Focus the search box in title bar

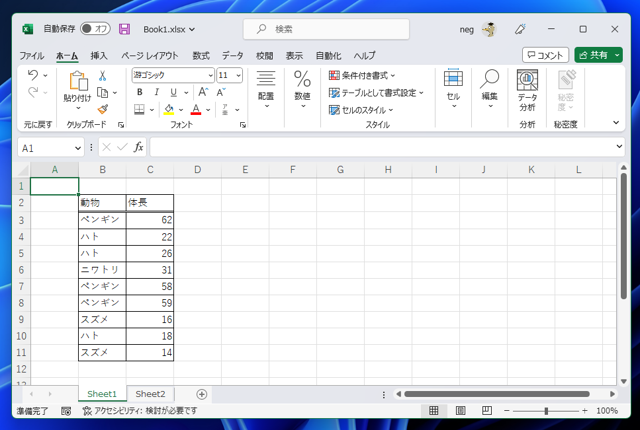pyautogui.click(x=326, y=29)
